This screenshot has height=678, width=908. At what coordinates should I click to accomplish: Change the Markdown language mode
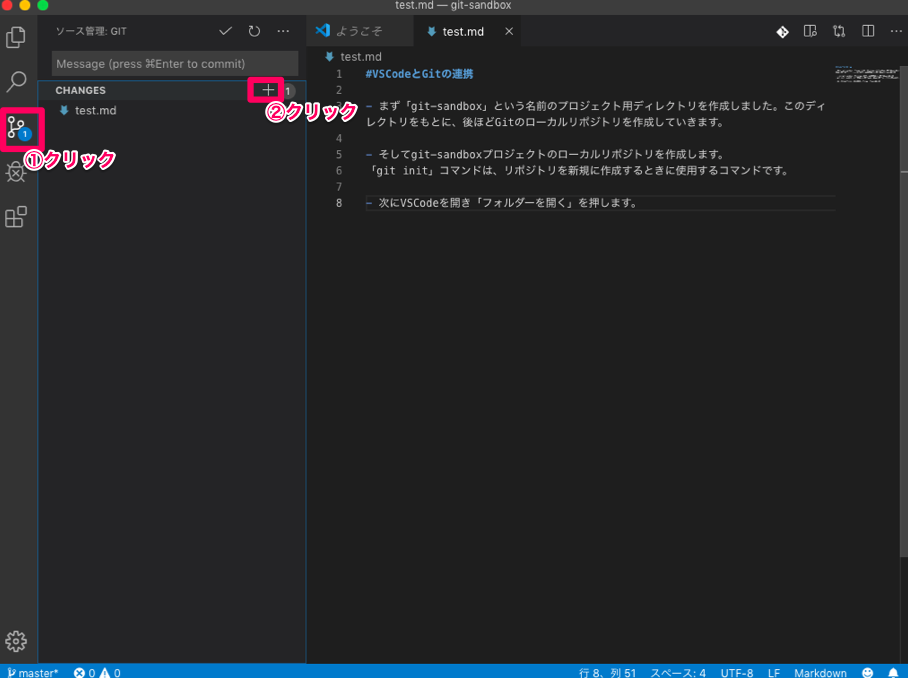coord(820,672)
